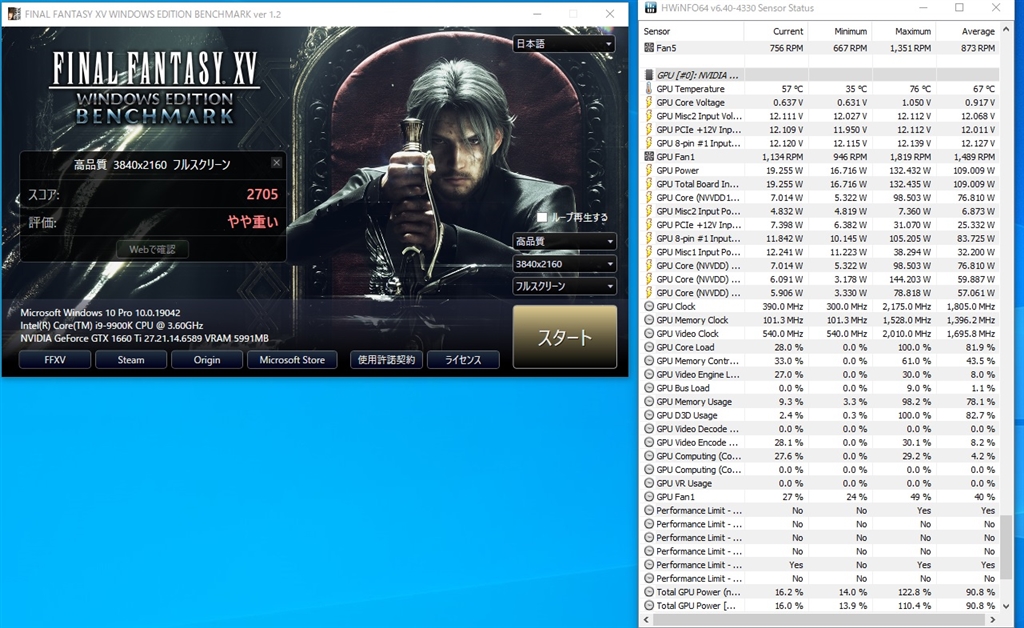Click the Minimum column header
Screen dimensions: 1024x628
pyautogui.click(x=839, y=31)
